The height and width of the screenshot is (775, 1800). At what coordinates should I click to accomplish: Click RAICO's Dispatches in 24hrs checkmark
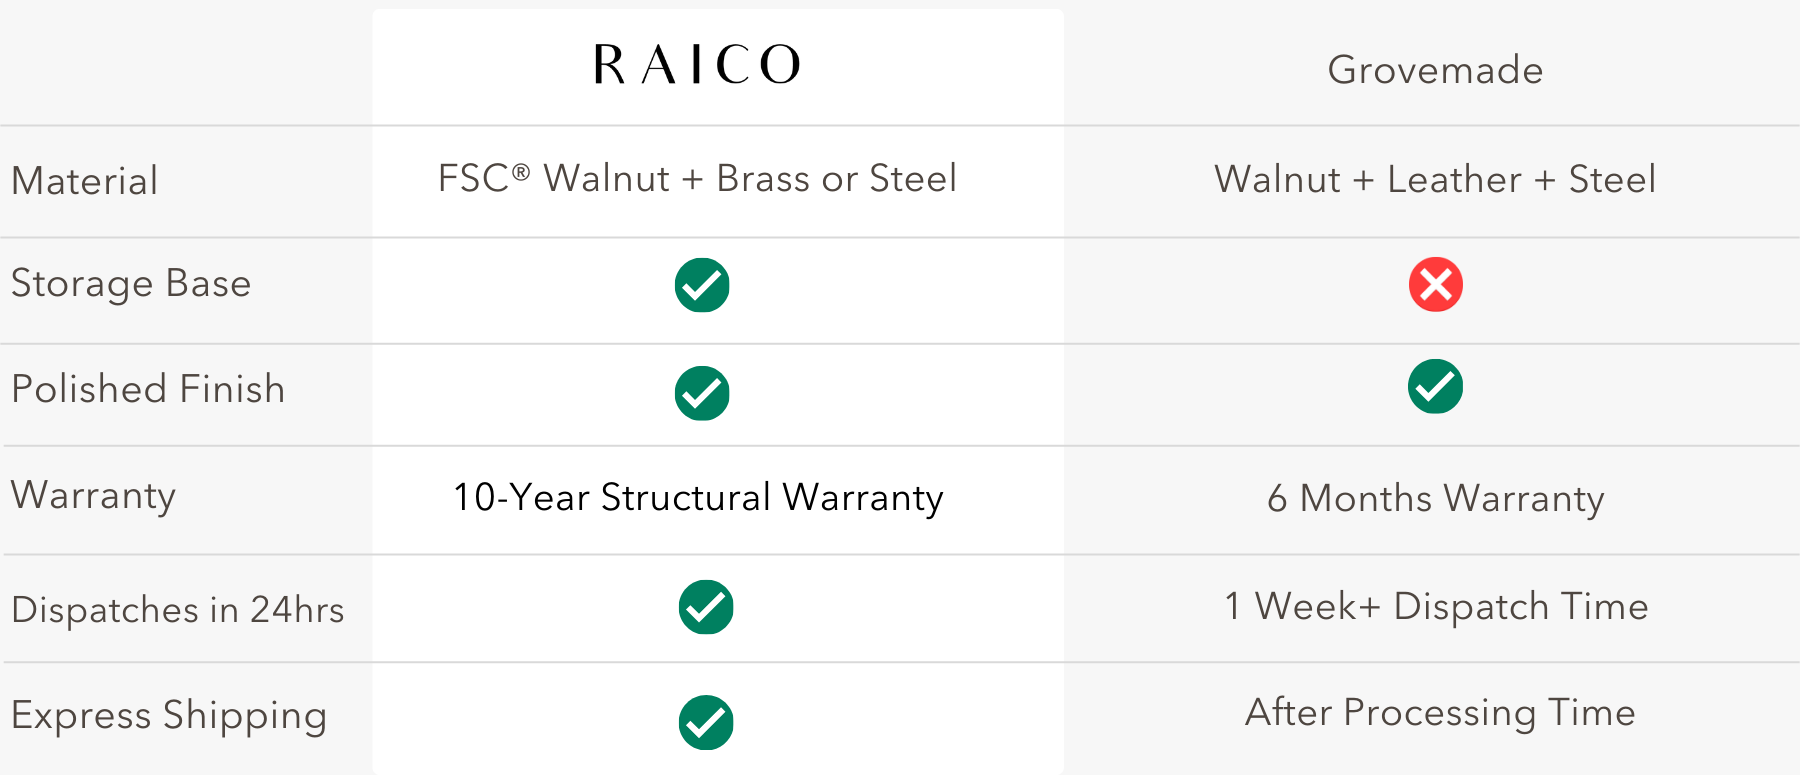coord(706,607)
